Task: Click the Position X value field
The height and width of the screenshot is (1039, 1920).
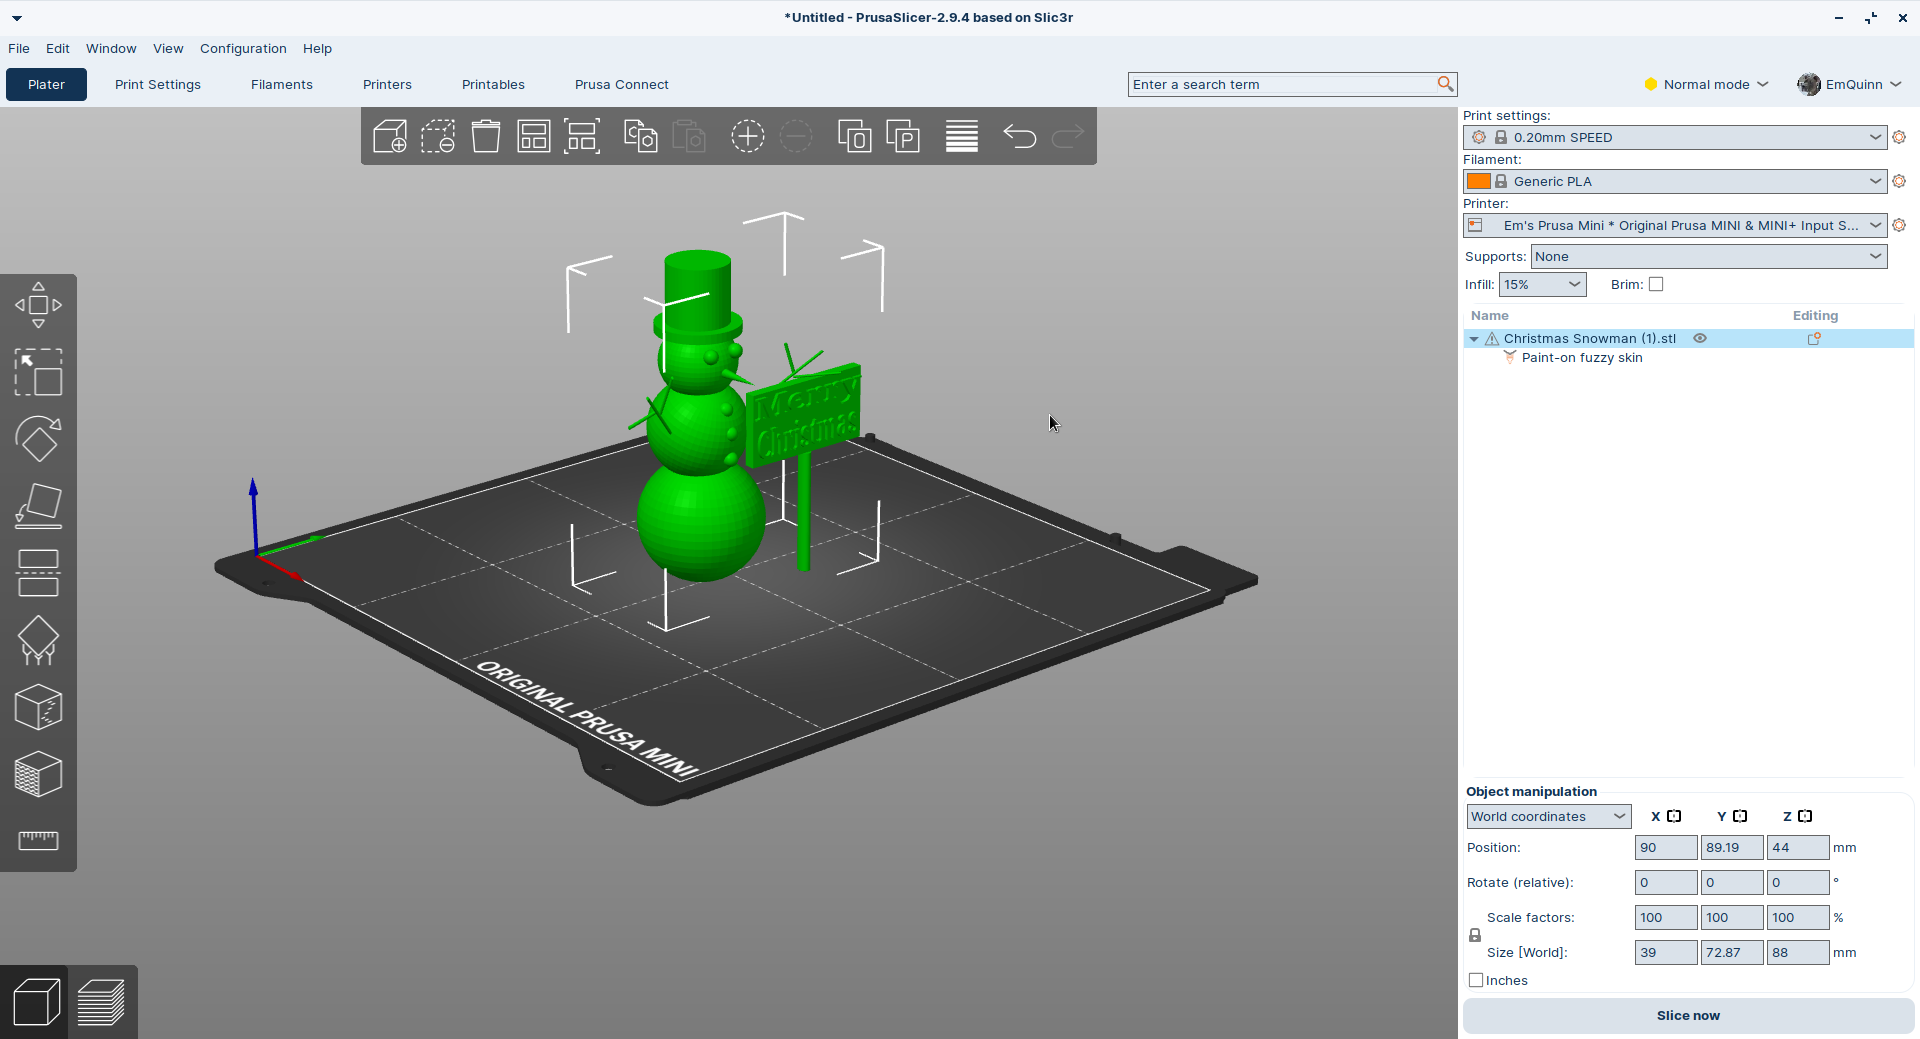Action: (x=1666, y=847)
